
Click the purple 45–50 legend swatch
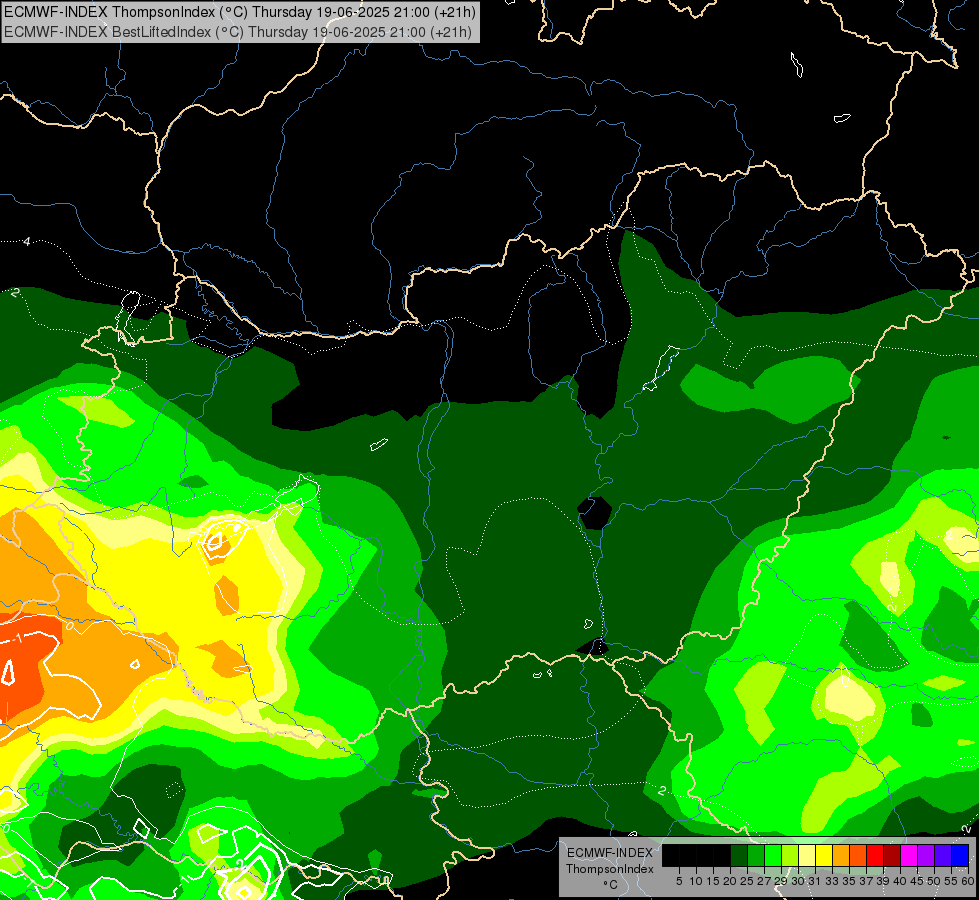tap(926, 855)
